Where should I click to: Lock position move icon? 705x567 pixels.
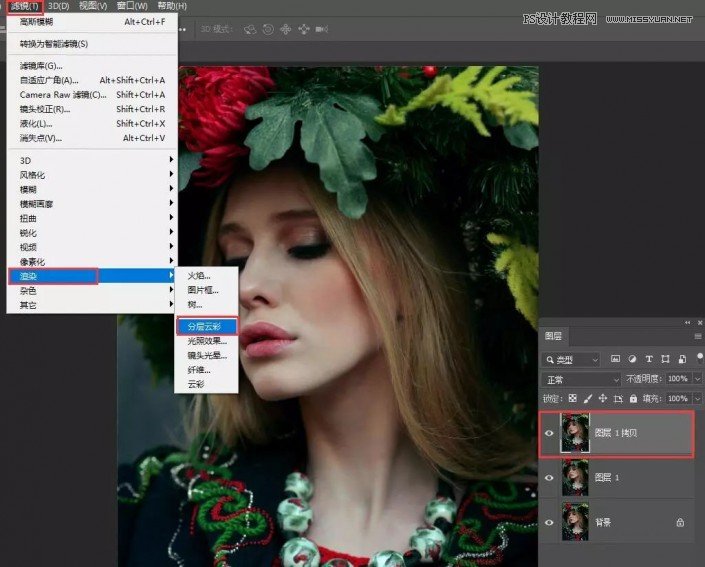tap(603, 398)
